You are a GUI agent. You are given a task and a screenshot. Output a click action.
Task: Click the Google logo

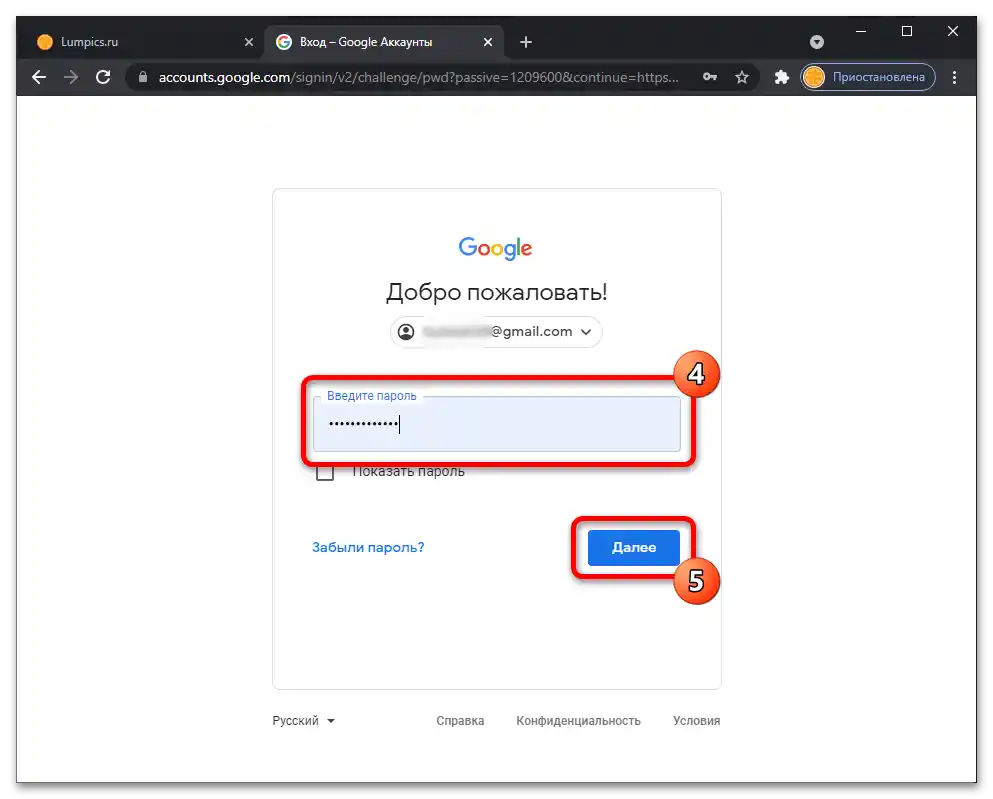(495, 248)
